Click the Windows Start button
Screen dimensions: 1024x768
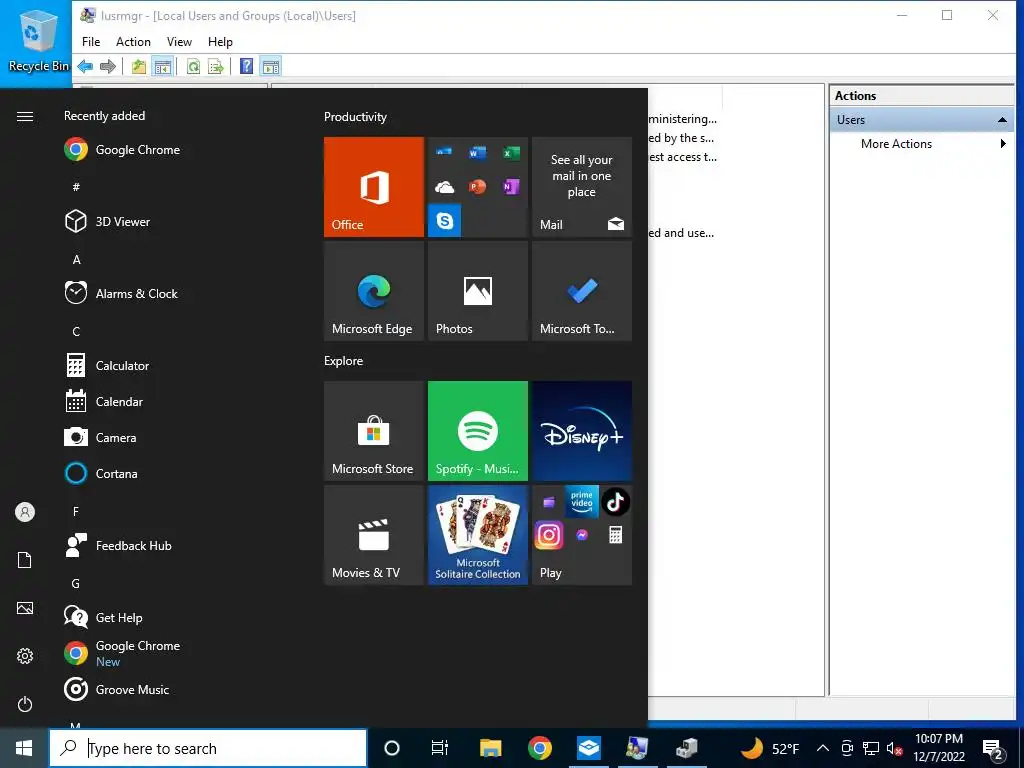pos(24,748)
